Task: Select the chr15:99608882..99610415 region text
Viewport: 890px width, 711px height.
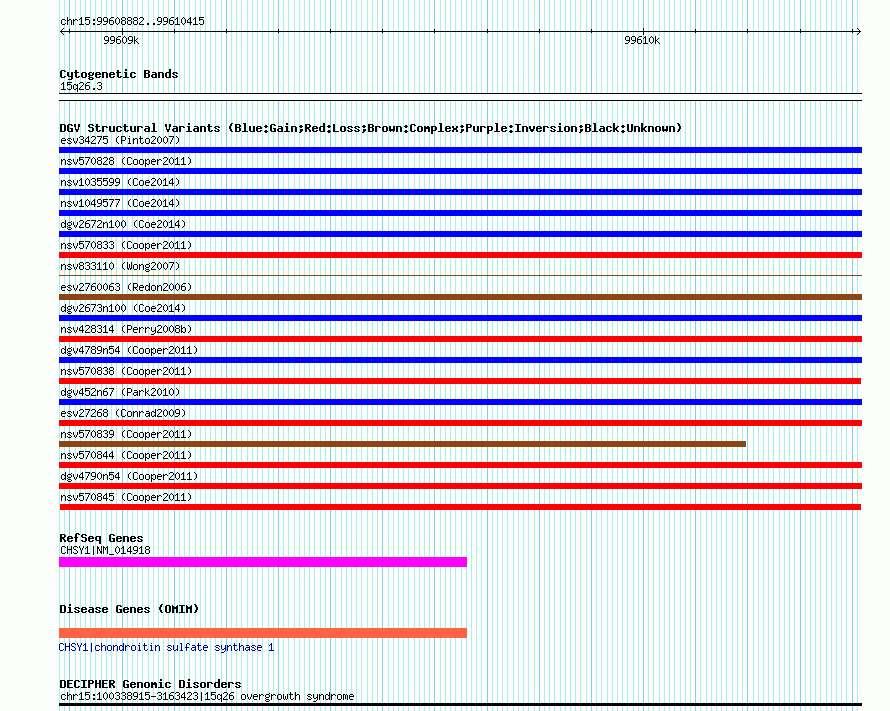Action: (132, 22)
